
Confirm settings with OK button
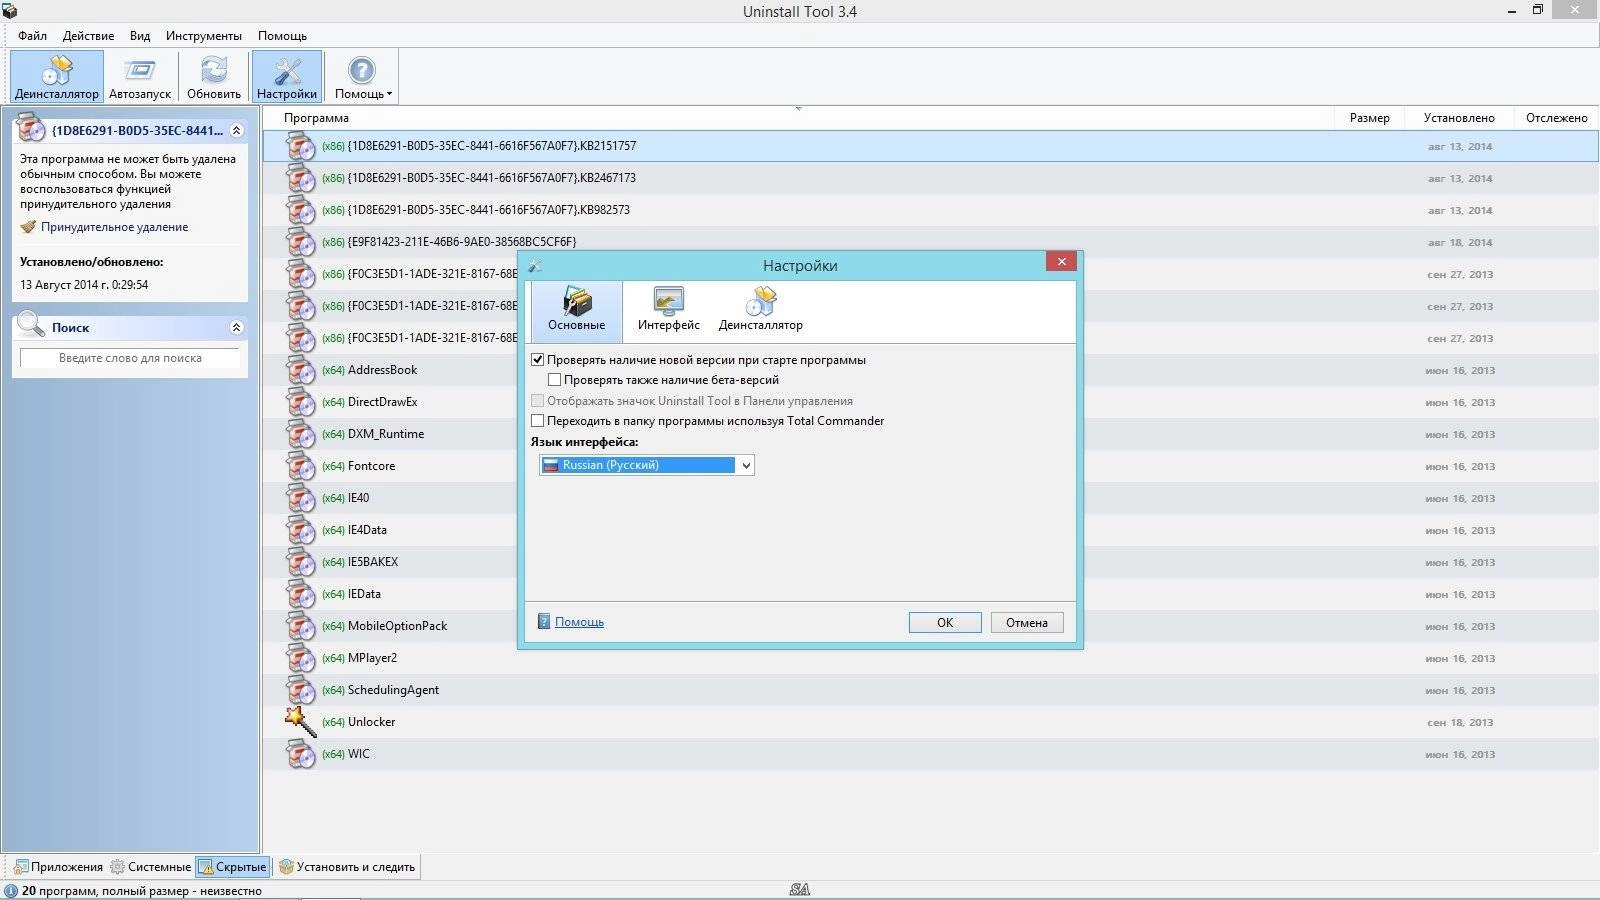(x=945, y=622)
